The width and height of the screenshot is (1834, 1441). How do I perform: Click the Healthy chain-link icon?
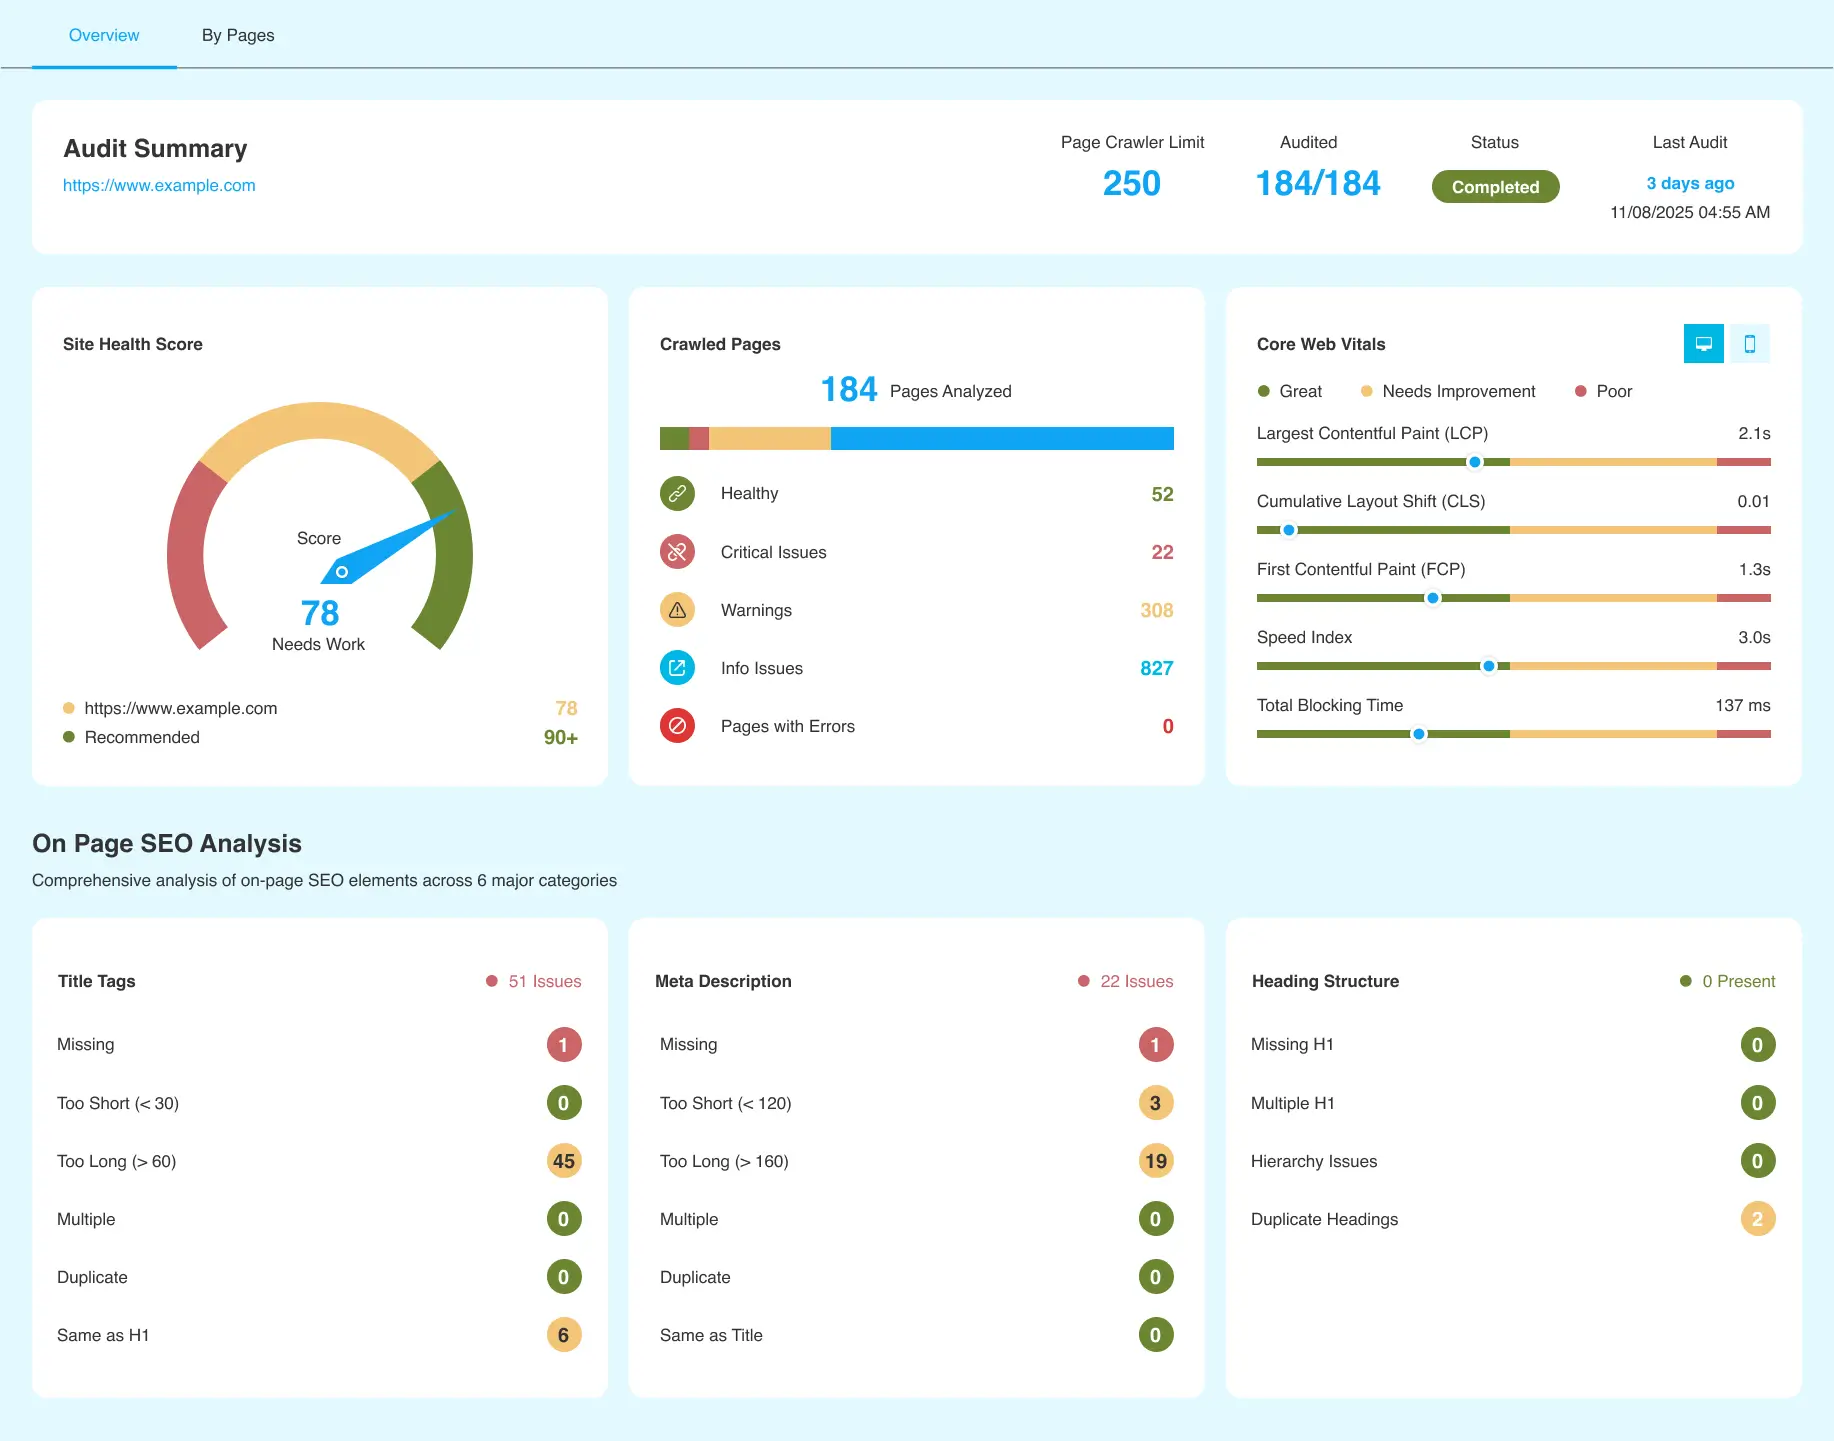[677, 493]
